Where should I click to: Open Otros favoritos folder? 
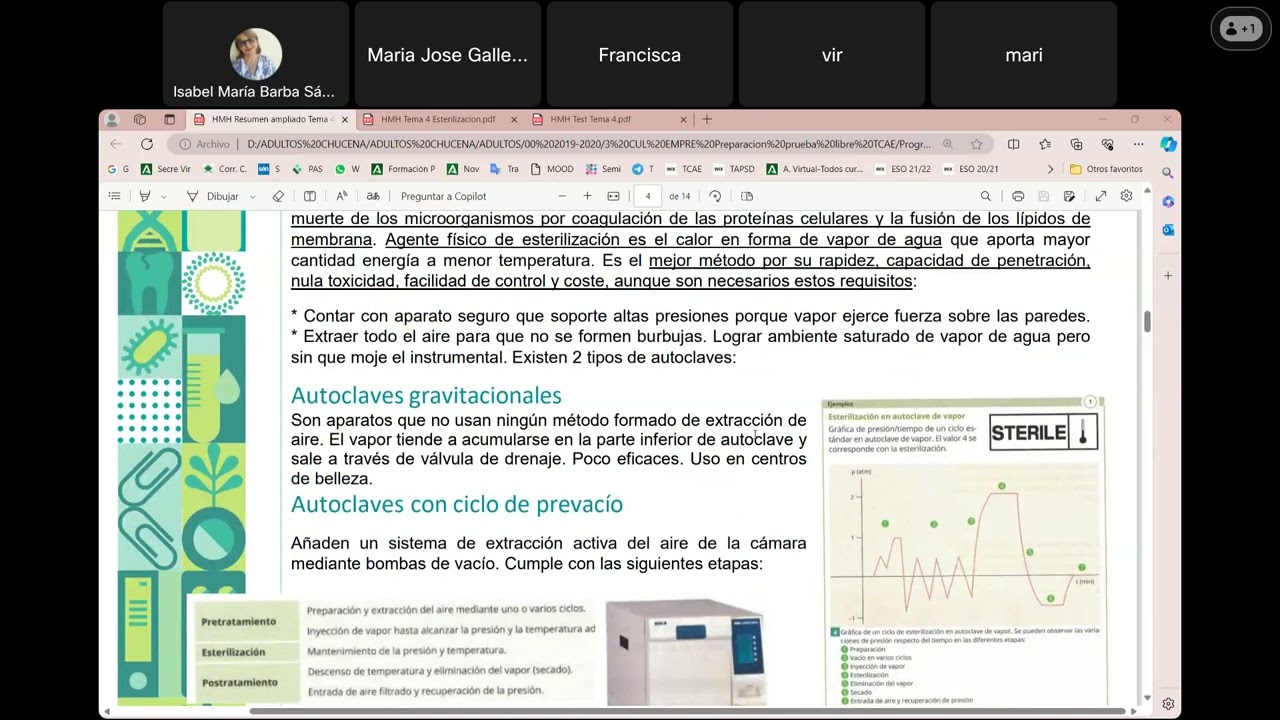coord(1107,169)
